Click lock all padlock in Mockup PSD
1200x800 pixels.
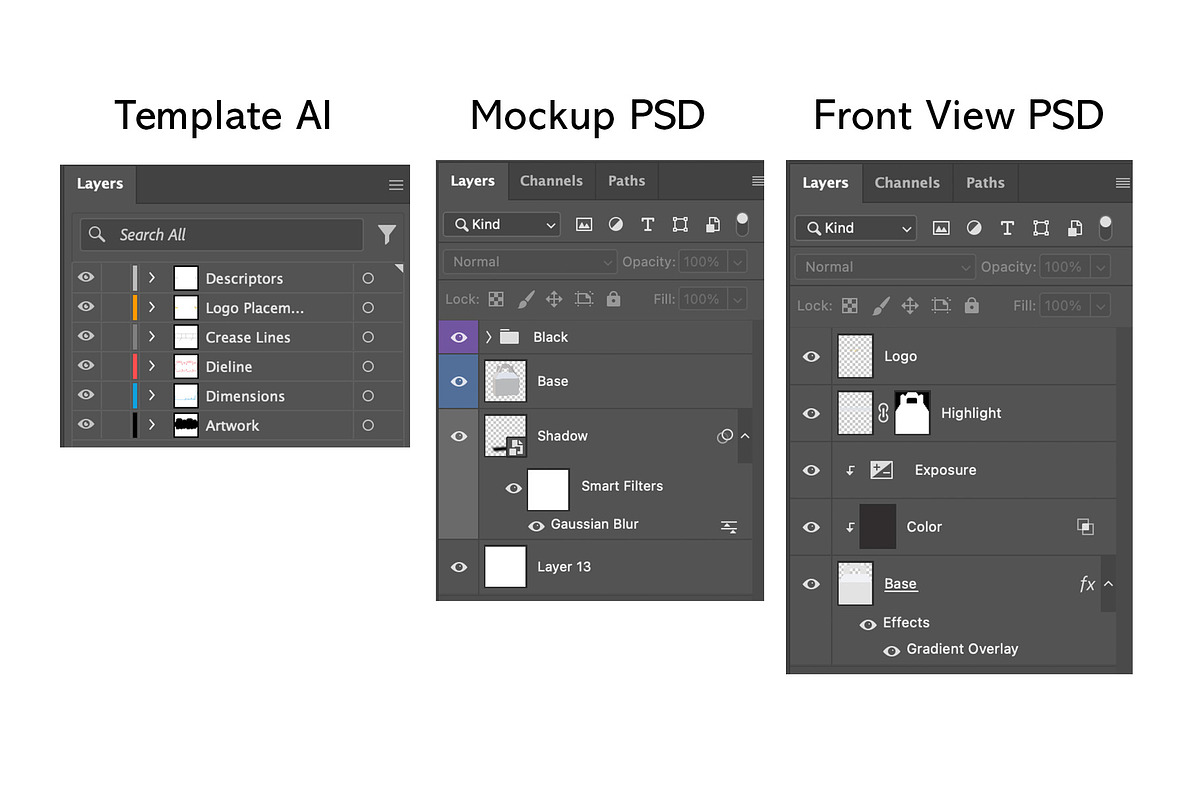(x=613, y=299)
